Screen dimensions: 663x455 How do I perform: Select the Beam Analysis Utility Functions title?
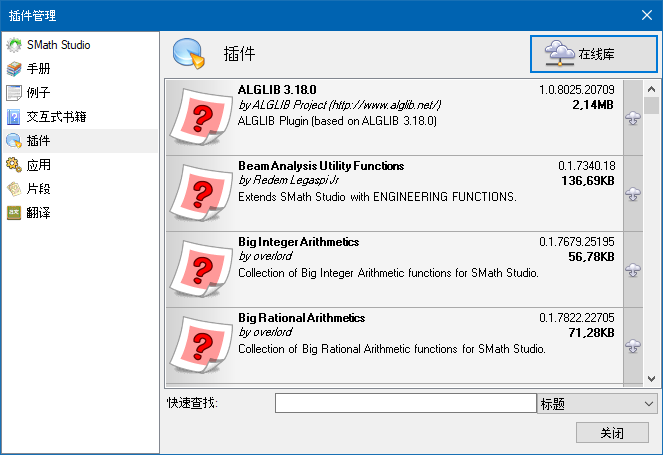tap(321, 166)
